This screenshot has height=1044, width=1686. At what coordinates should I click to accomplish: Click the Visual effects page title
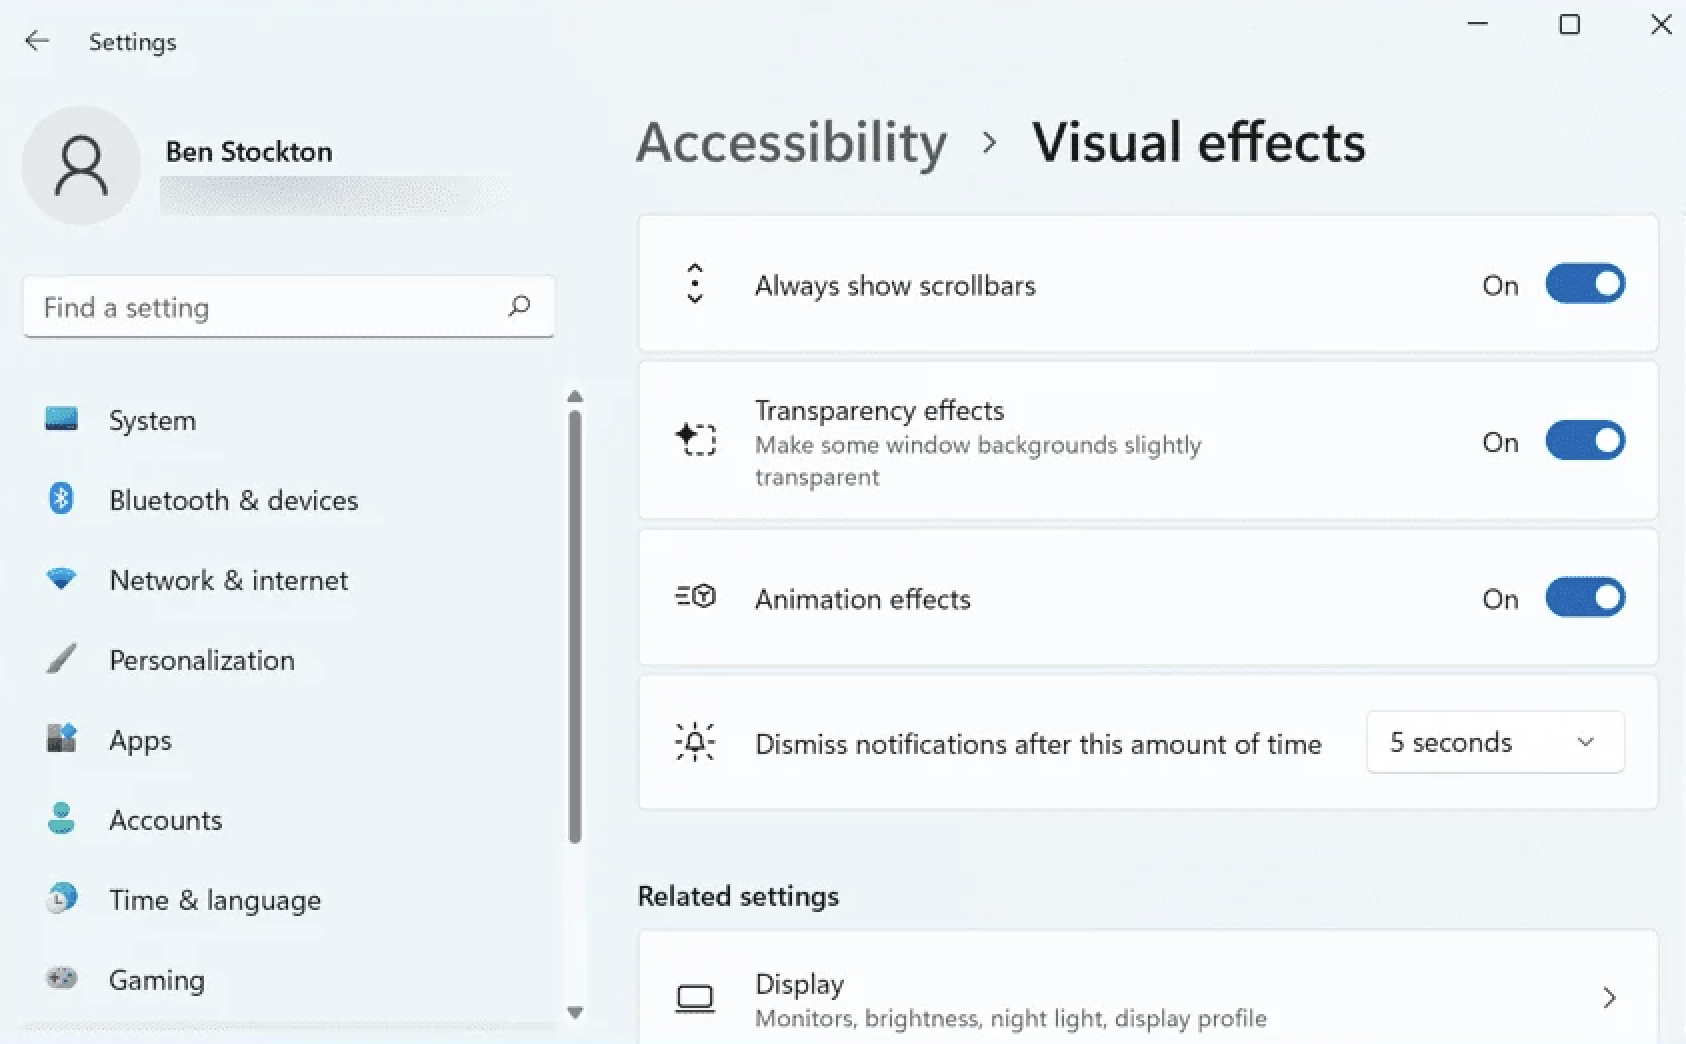point(1198,142)
